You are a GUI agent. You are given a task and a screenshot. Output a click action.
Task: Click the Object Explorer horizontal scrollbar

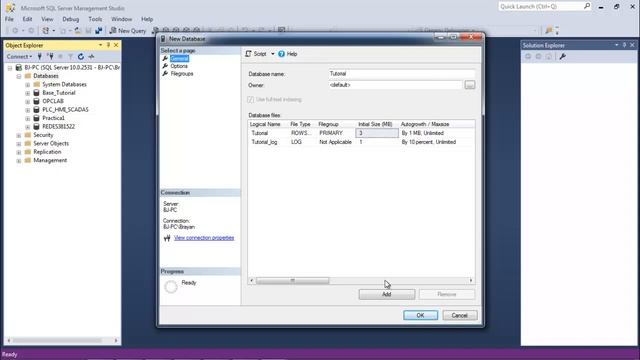tap(62, 340)
